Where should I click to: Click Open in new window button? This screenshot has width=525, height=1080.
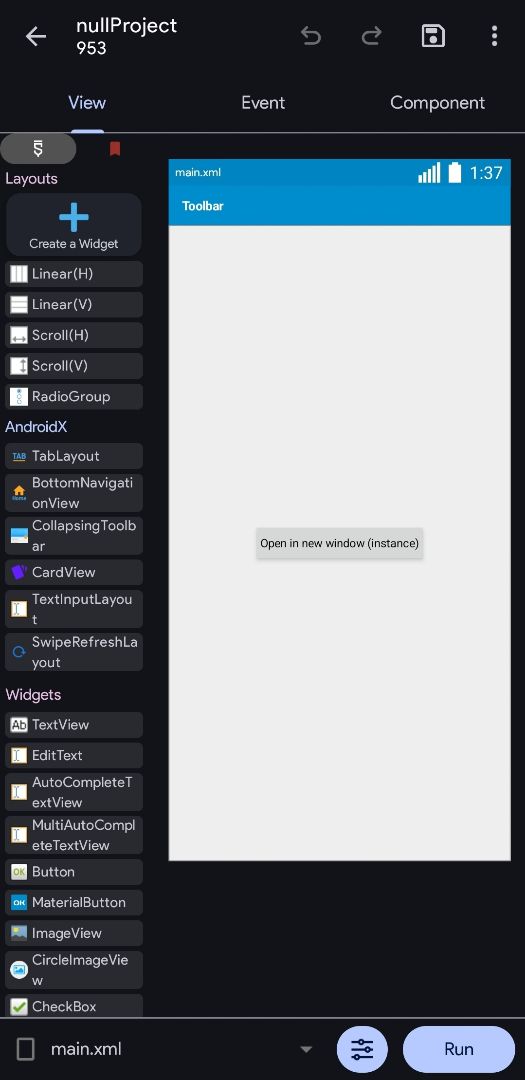coord(340,543)
